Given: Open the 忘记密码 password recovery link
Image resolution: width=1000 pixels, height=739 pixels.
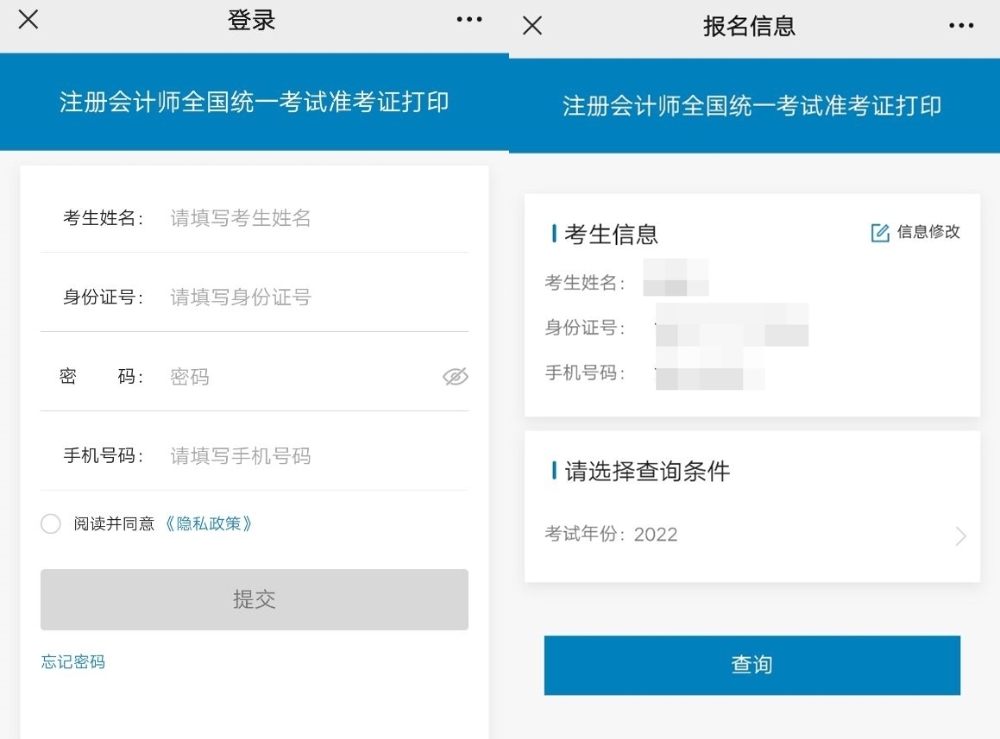Looking at the screenshot, I should (72, 661).
